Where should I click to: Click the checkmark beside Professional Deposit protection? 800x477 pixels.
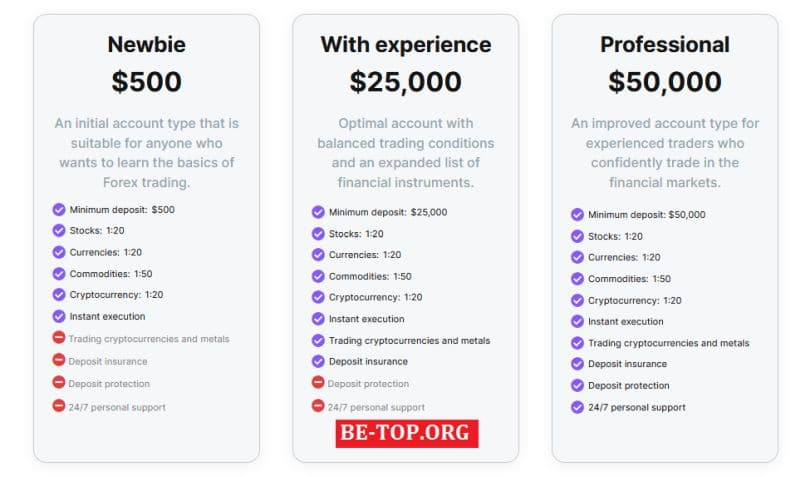[577, 385]
